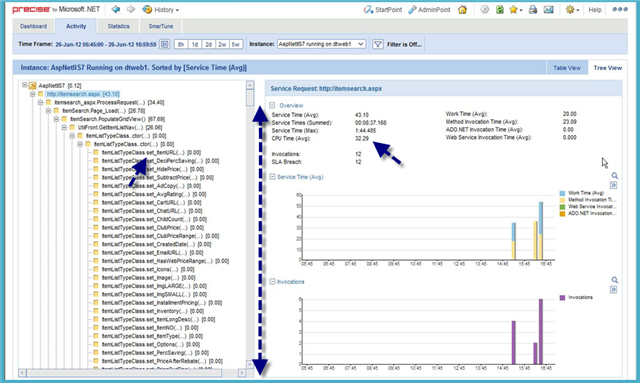
Task: Collapse the AspNetIIS7 root node
Action: tap(24, 85)
